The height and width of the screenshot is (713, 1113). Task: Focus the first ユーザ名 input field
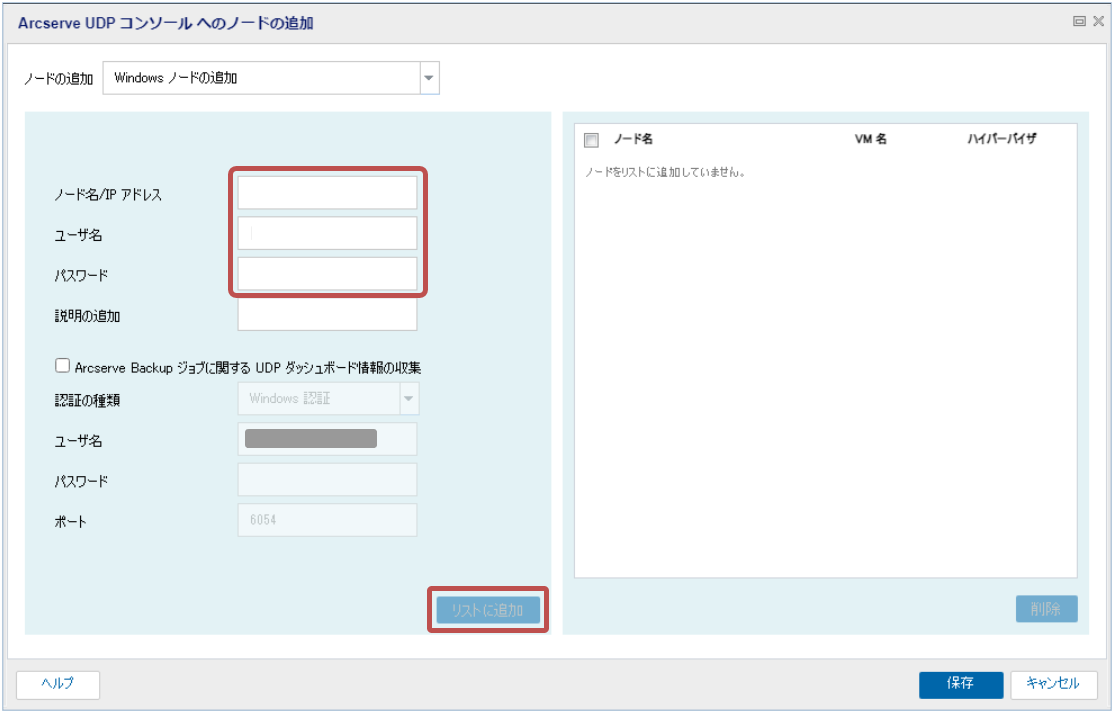(327, 234)
